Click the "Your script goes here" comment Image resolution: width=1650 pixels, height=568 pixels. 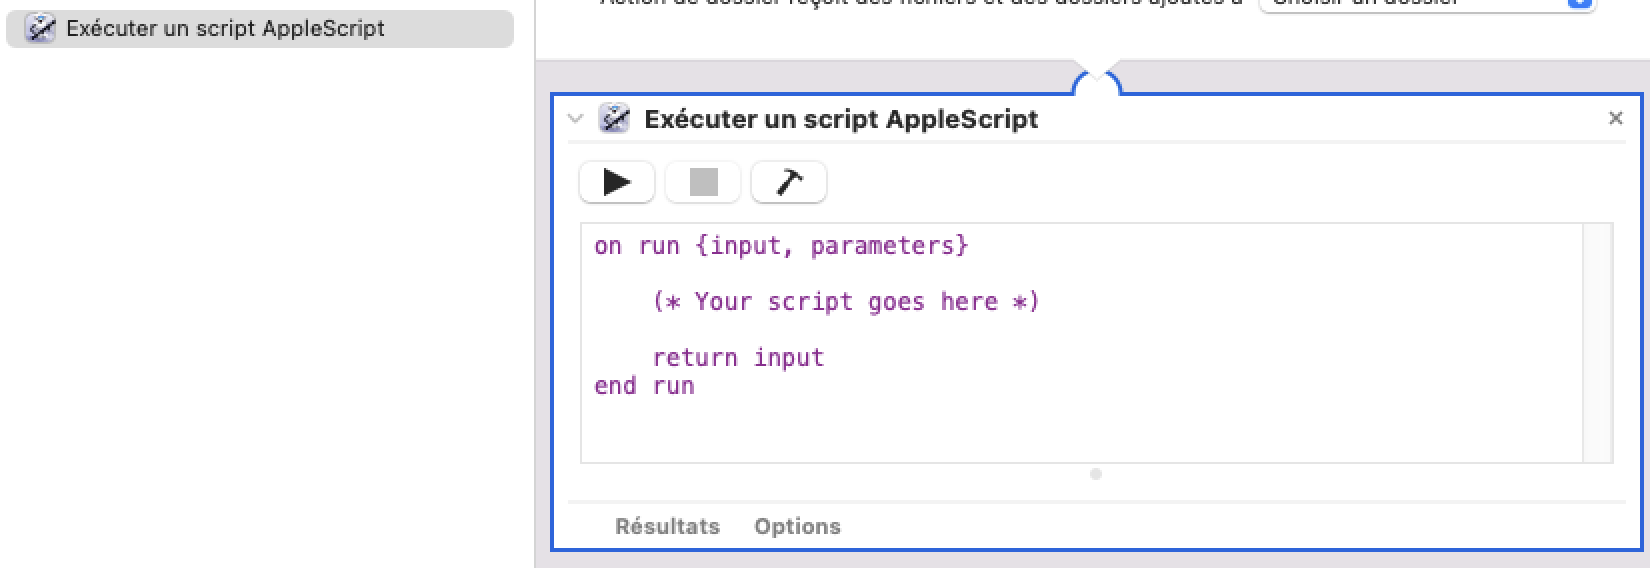(x=846, y=302)
